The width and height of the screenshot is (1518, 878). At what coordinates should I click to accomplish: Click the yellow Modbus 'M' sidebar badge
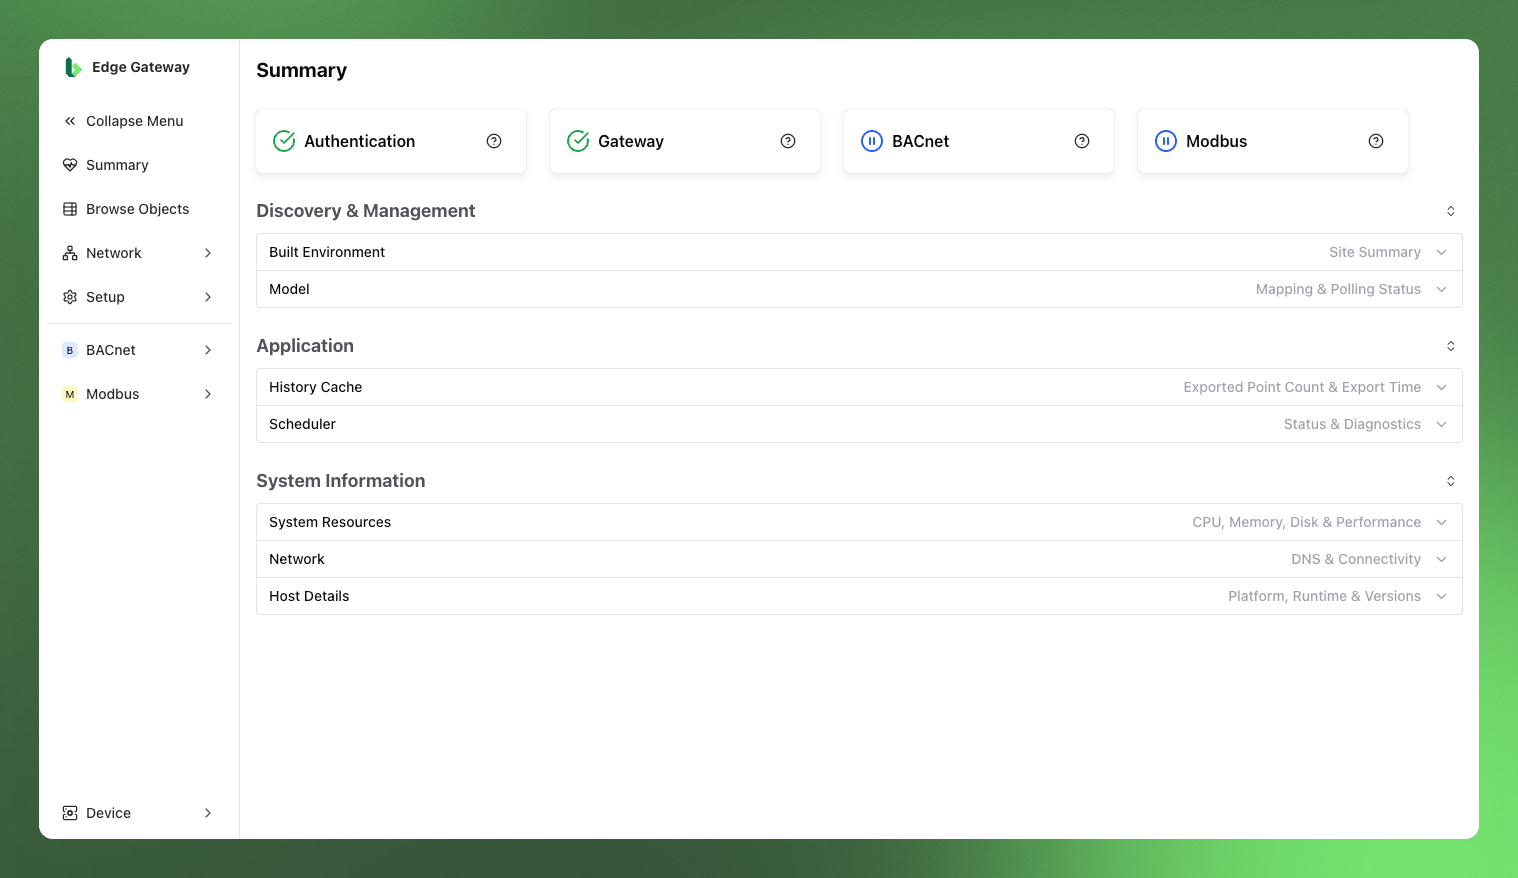(x=70, y=394)
